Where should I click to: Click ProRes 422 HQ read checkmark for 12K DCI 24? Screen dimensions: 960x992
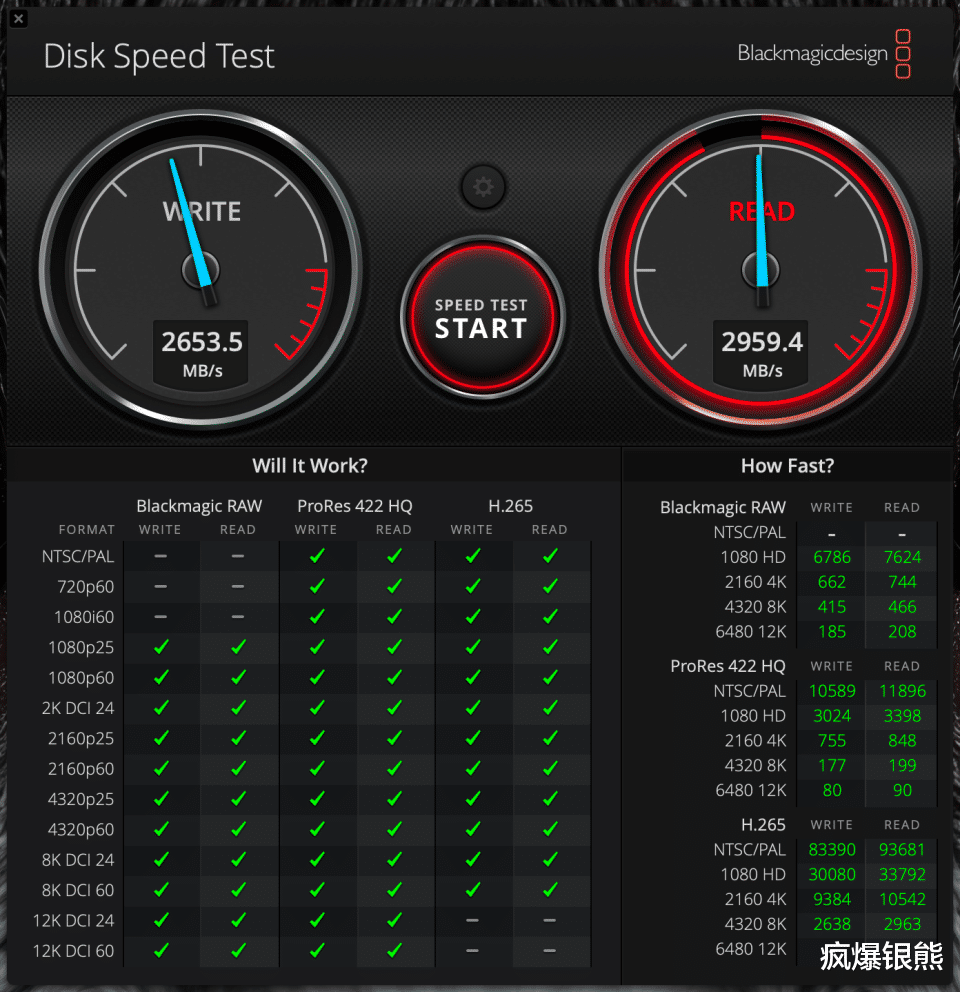pyautogui.click(x=394, y=921)
